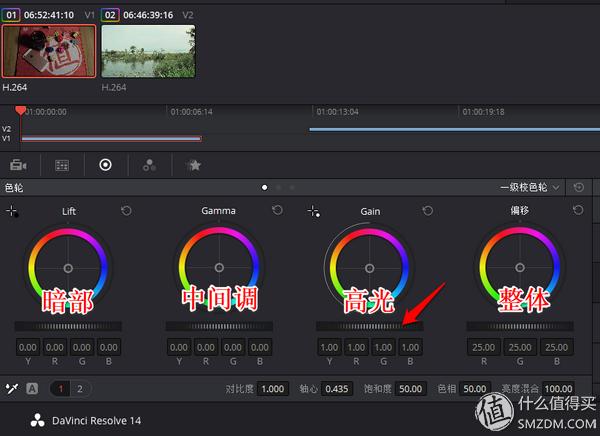Click the 色相 hue value 50.00
The height and width of the screenshot is (436, 600).
coord(475,389)
